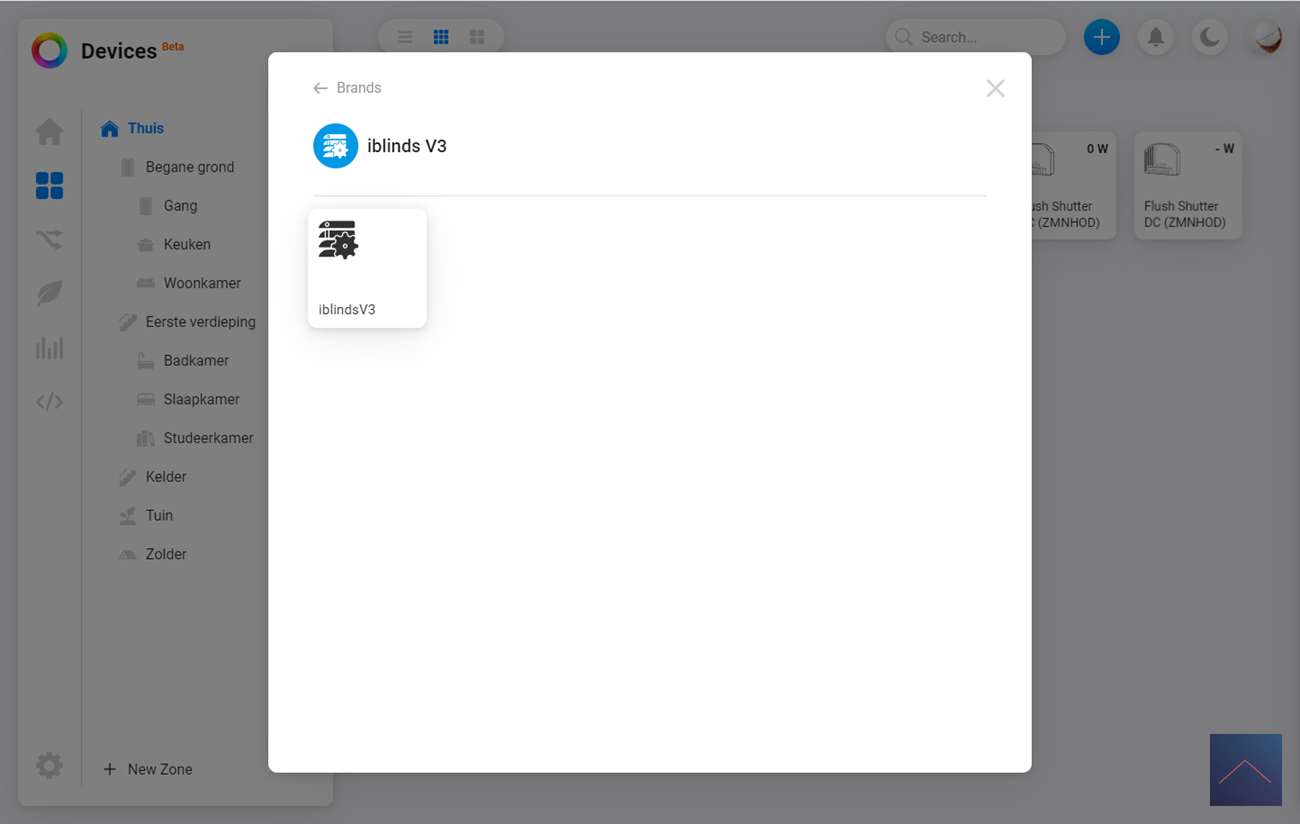Open the Flows shuffle icon
Screen dimensions: 1300x824
[49, 239]
